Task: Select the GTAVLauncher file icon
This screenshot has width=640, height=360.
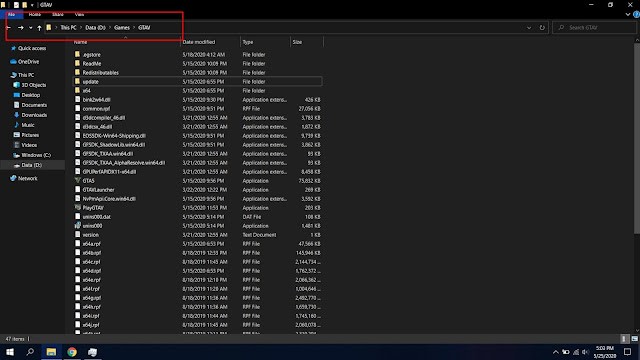Action: coord(77,189)
